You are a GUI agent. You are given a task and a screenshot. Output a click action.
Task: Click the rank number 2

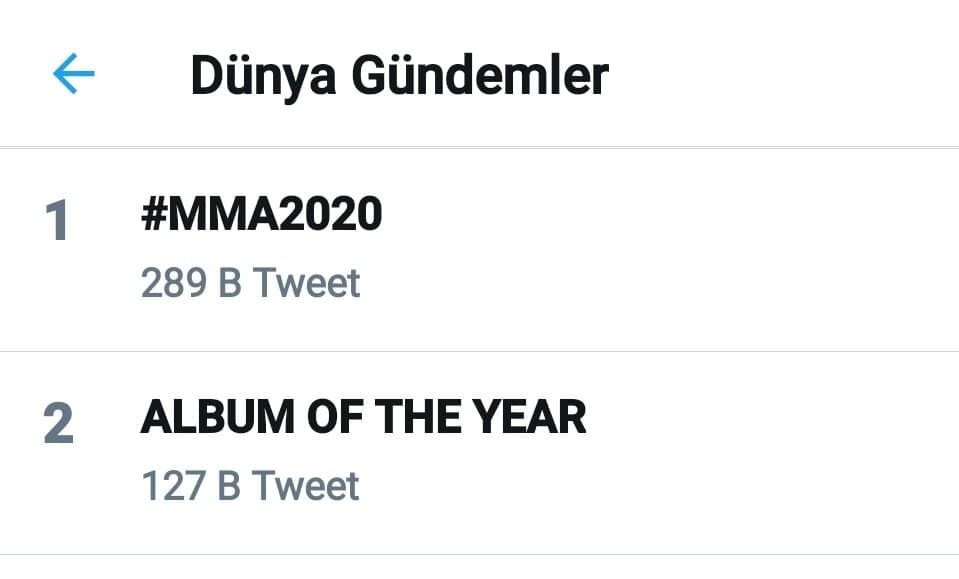click(x=58, y=424)
